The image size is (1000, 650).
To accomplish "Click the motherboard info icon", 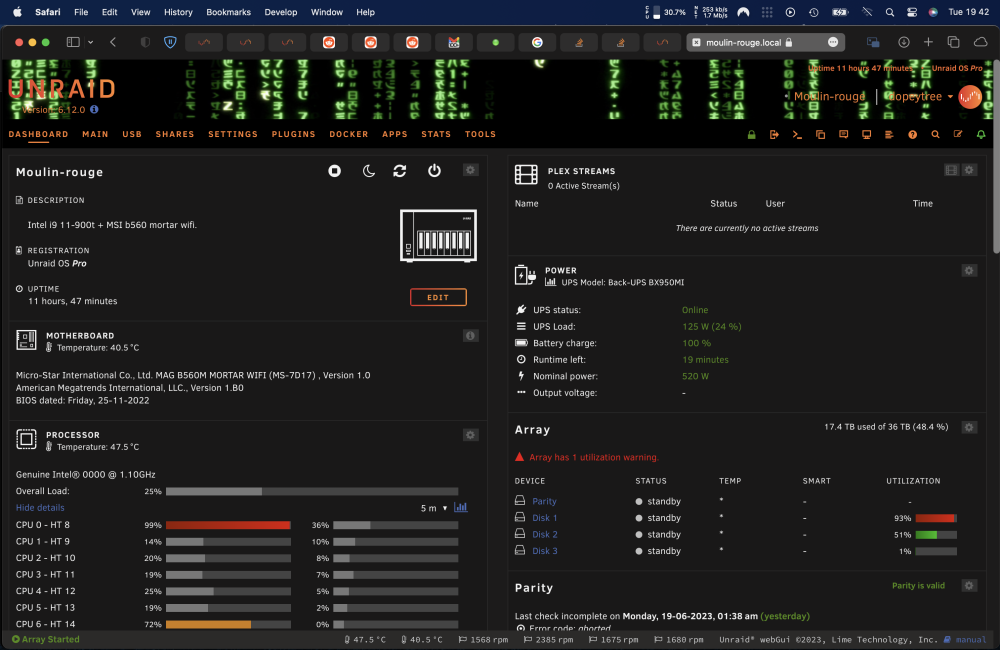I will [x=471, y=336].
